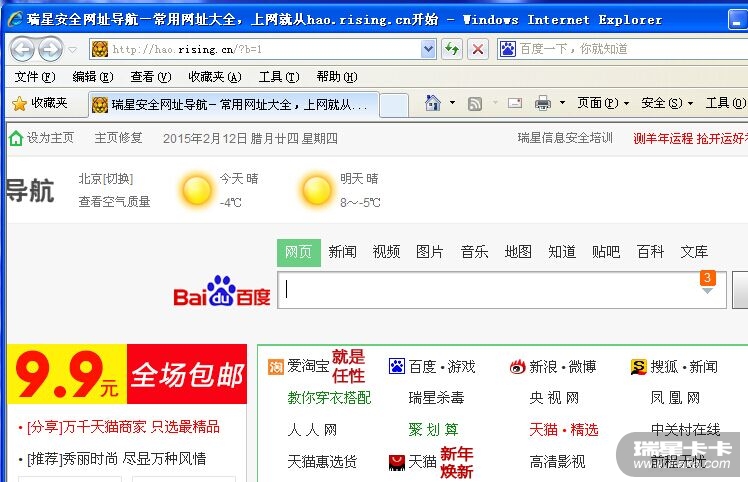Select the 知道 search tab
The image size is (748, 482).
pyautogui.click(x=562, y=252)
